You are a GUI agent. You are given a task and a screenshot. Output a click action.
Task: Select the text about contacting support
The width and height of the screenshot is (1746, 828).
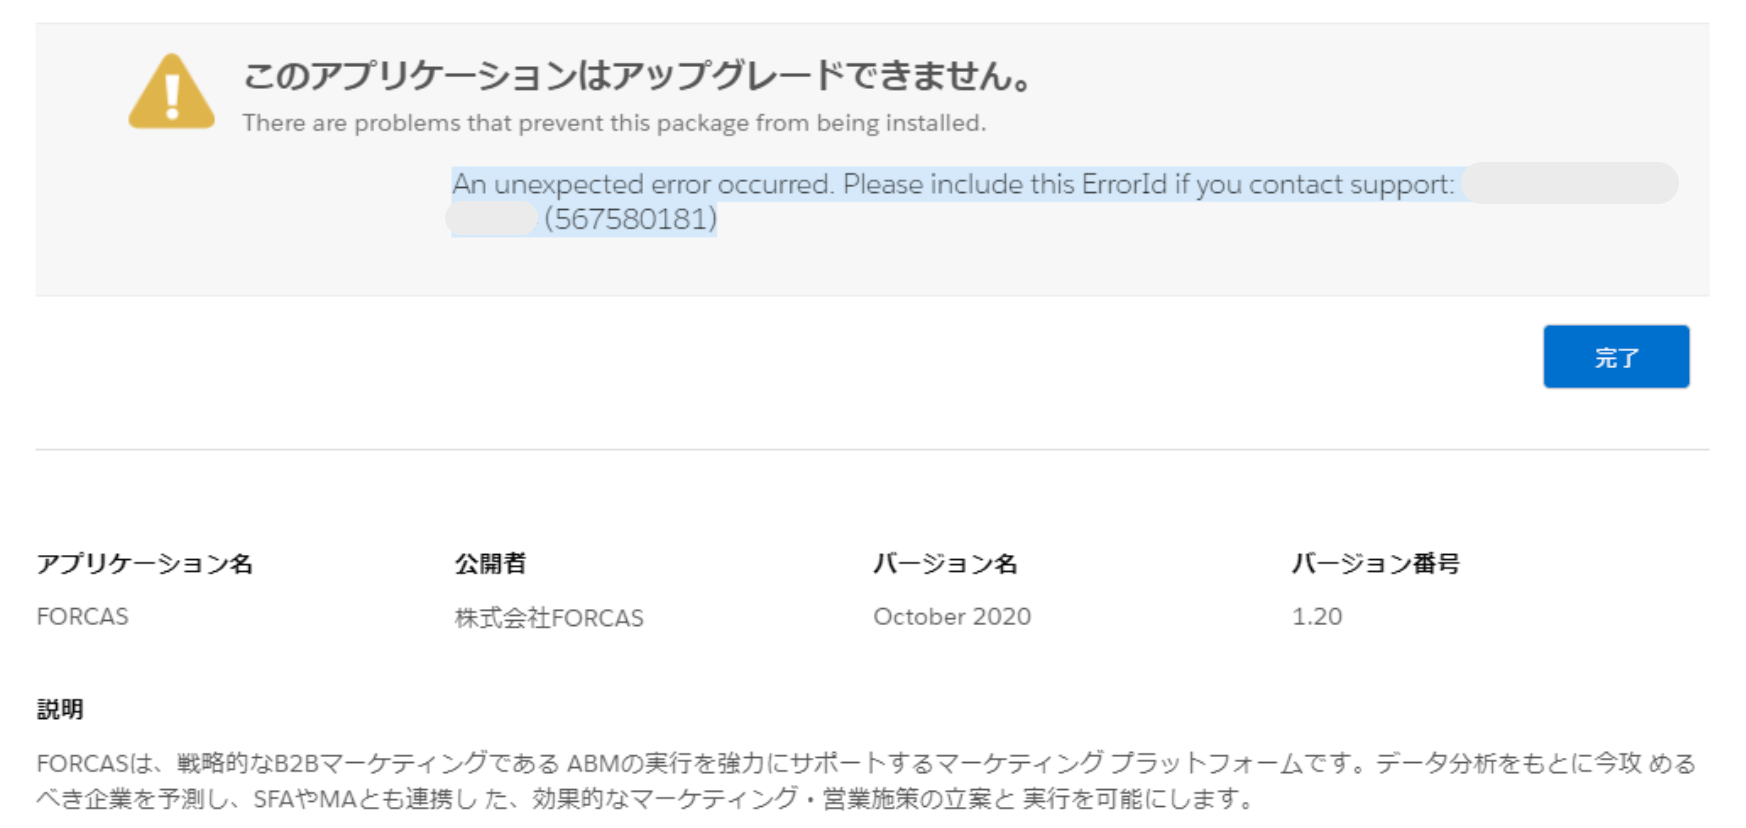coord(1200,185)
